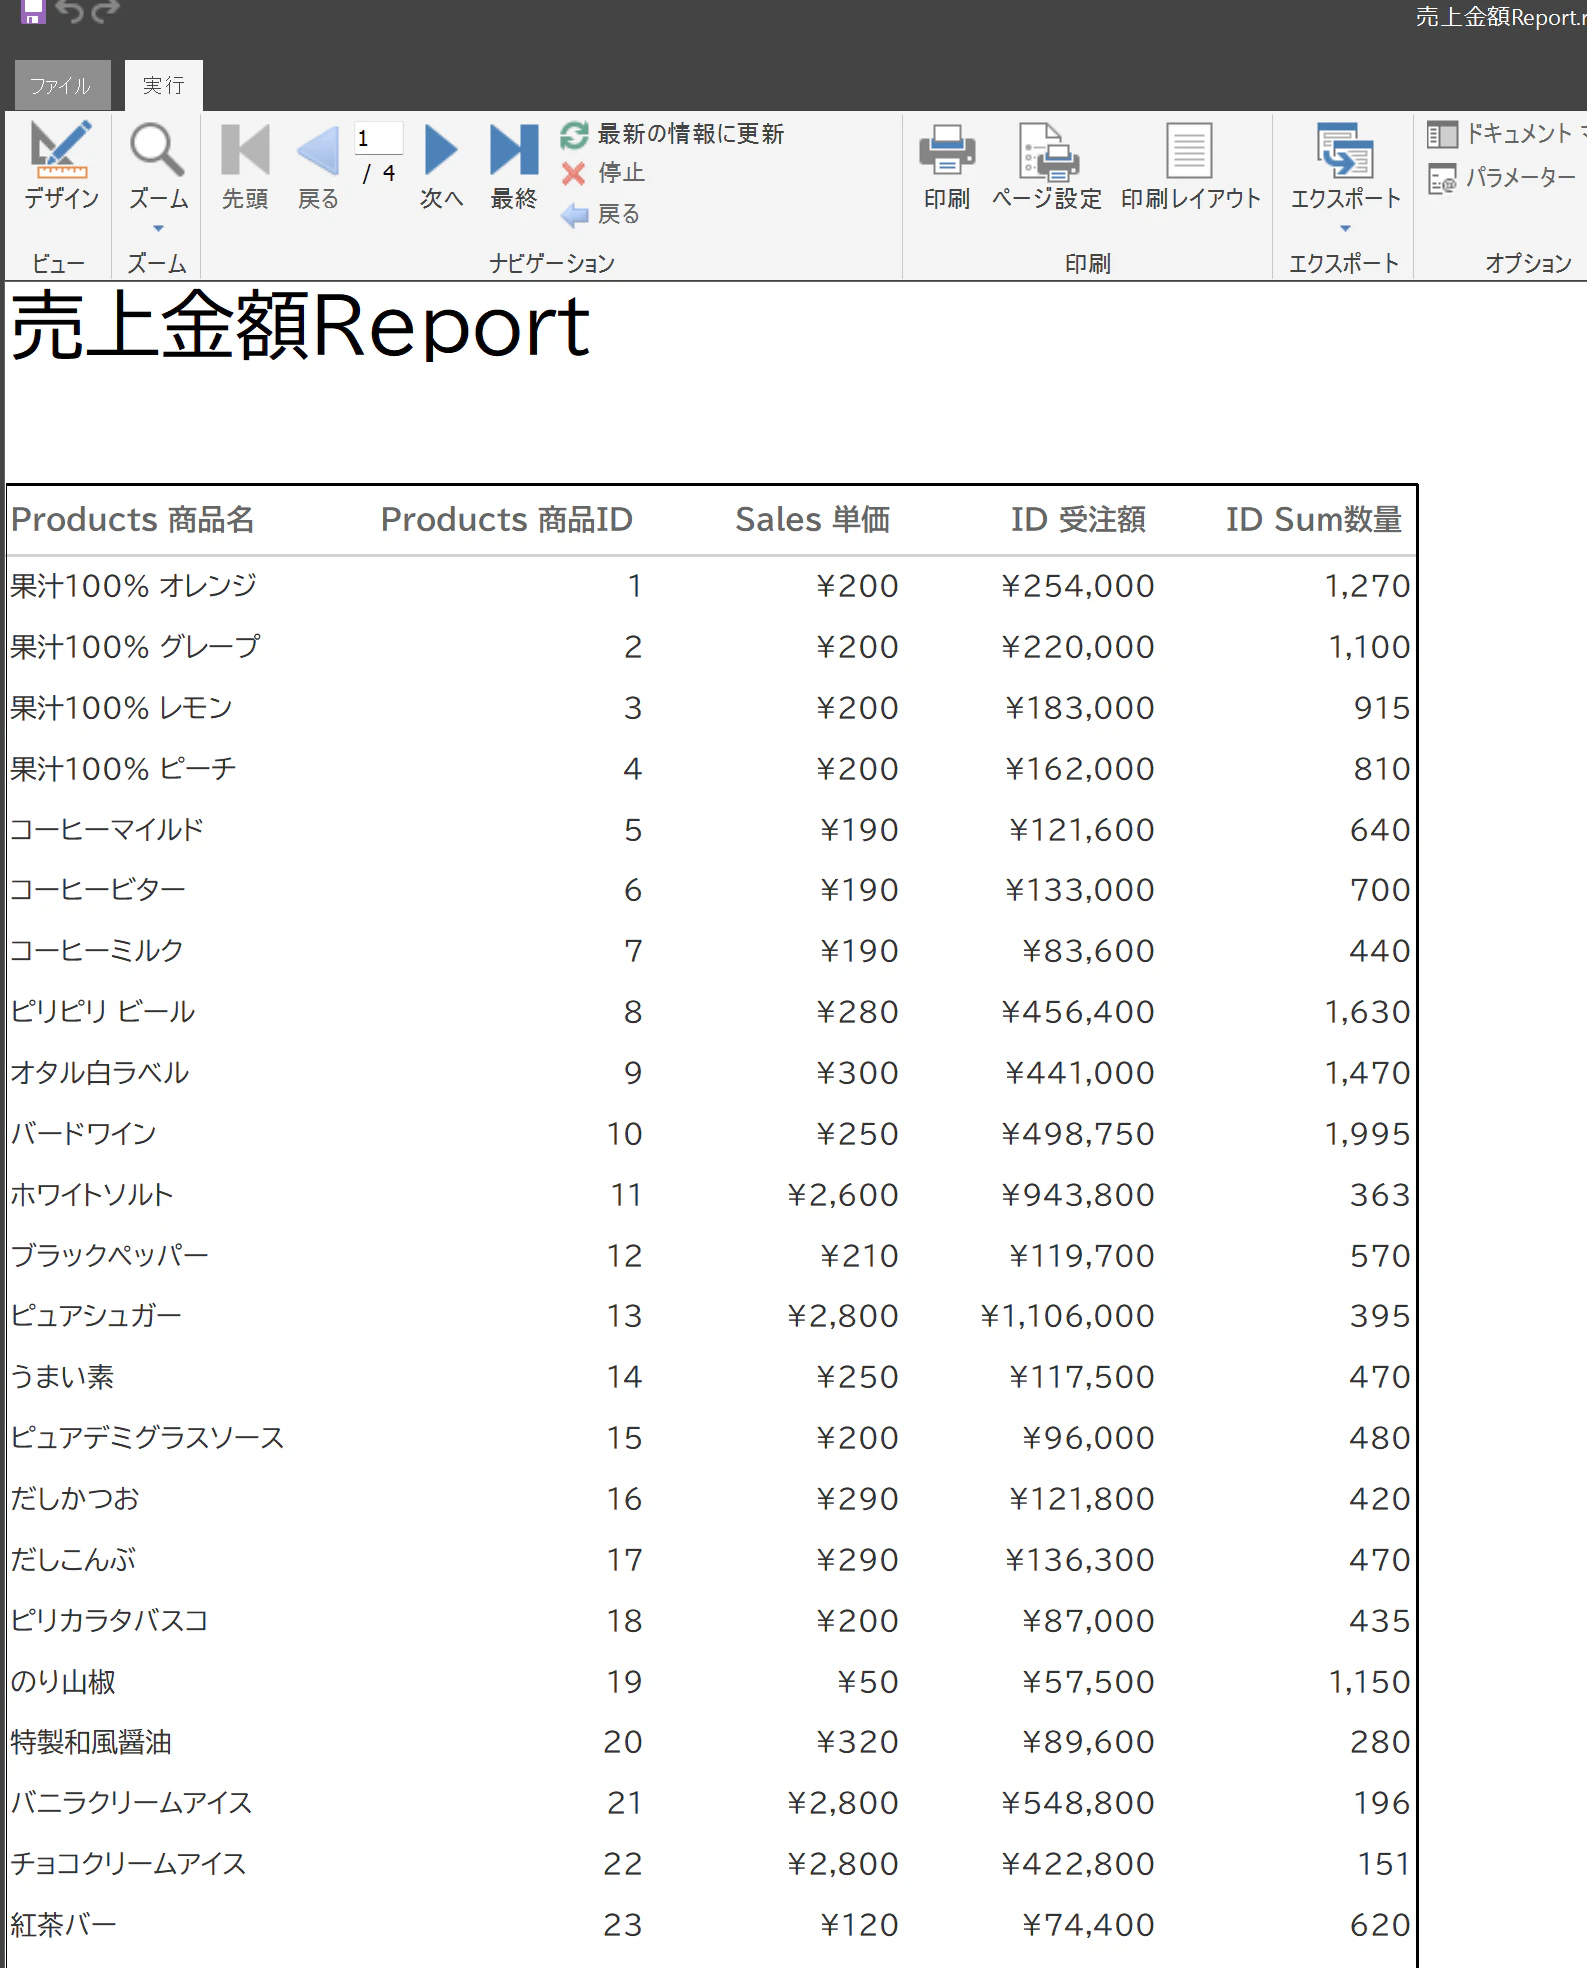The height and width of the screenshot is (1968, 1587).
Task: Click the 停止 stop button
Action: [x=603, y=173]
